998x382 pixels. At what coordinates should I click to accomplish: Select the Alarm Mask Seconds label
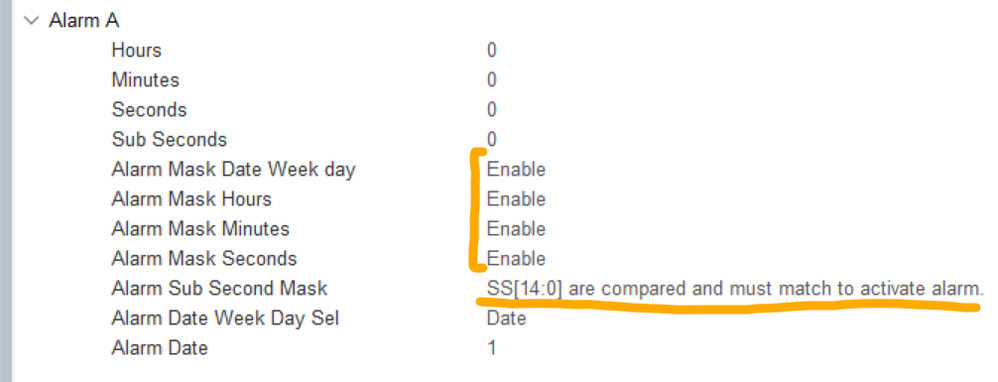(x=204, y=258)
